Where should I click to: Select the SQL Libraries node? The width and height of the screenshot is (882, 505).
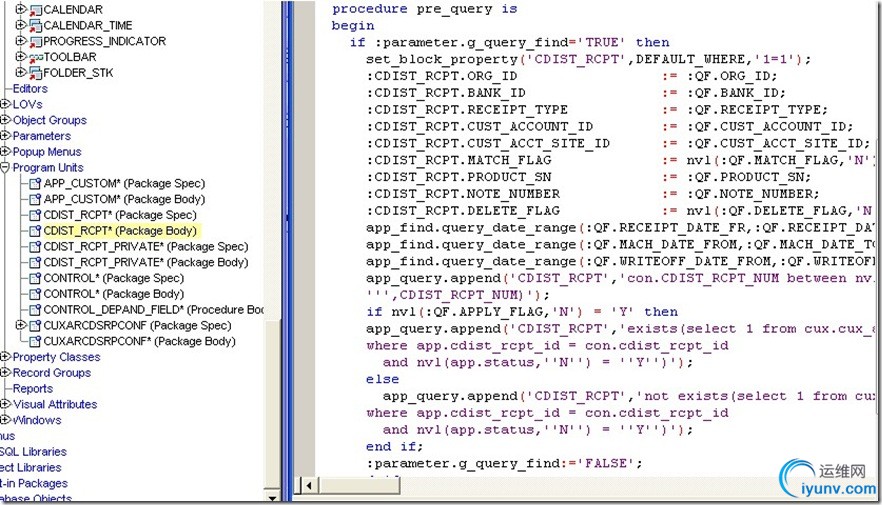click(x=33, y=451)
